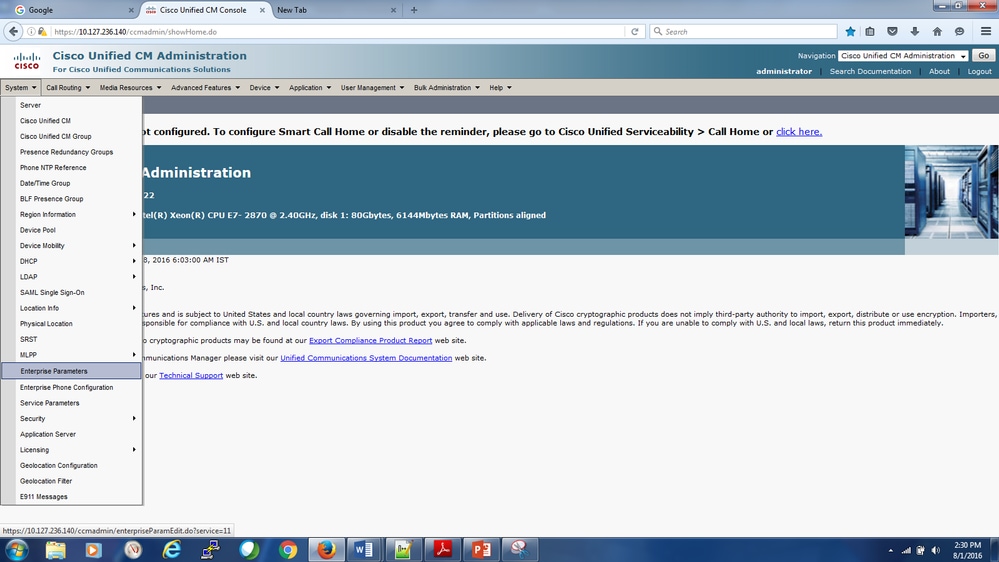
Task: Expand the Device menu
Action: (x=264, y=88)
